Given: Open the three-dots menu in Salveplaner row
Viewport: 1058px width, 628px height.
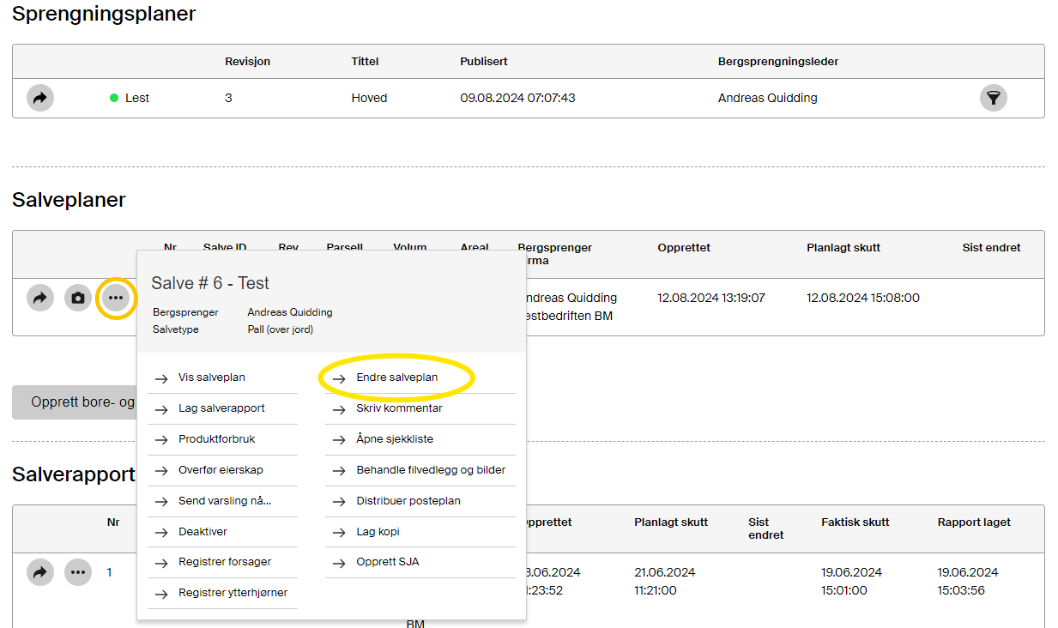Looking at the screenshot, I should pyautogui.click(x=116, y=298).
